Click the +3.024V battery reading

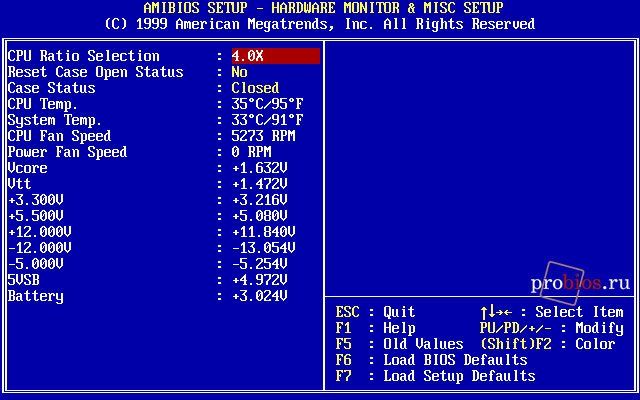point(260,296)
